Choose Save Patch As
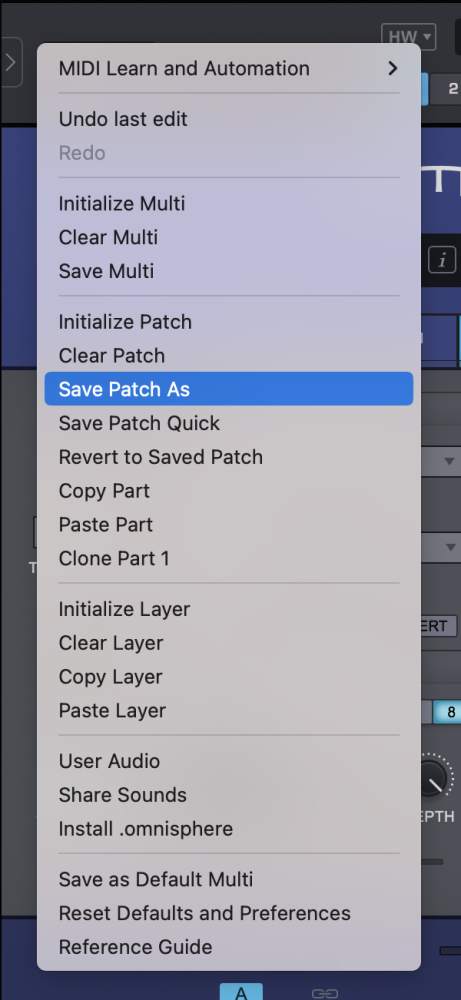 (x=229, y=389)
